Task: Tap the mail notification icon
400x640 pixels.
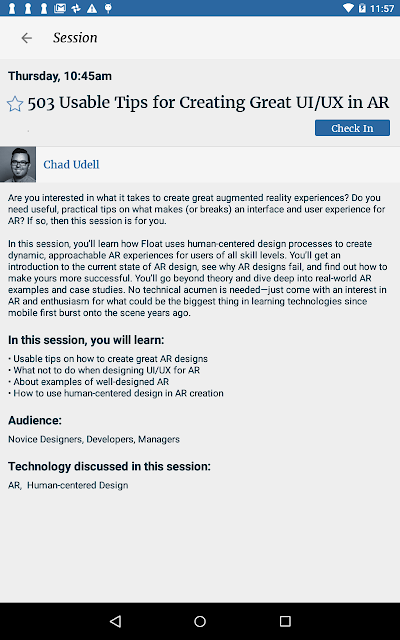Action: [x=60, y=8]
